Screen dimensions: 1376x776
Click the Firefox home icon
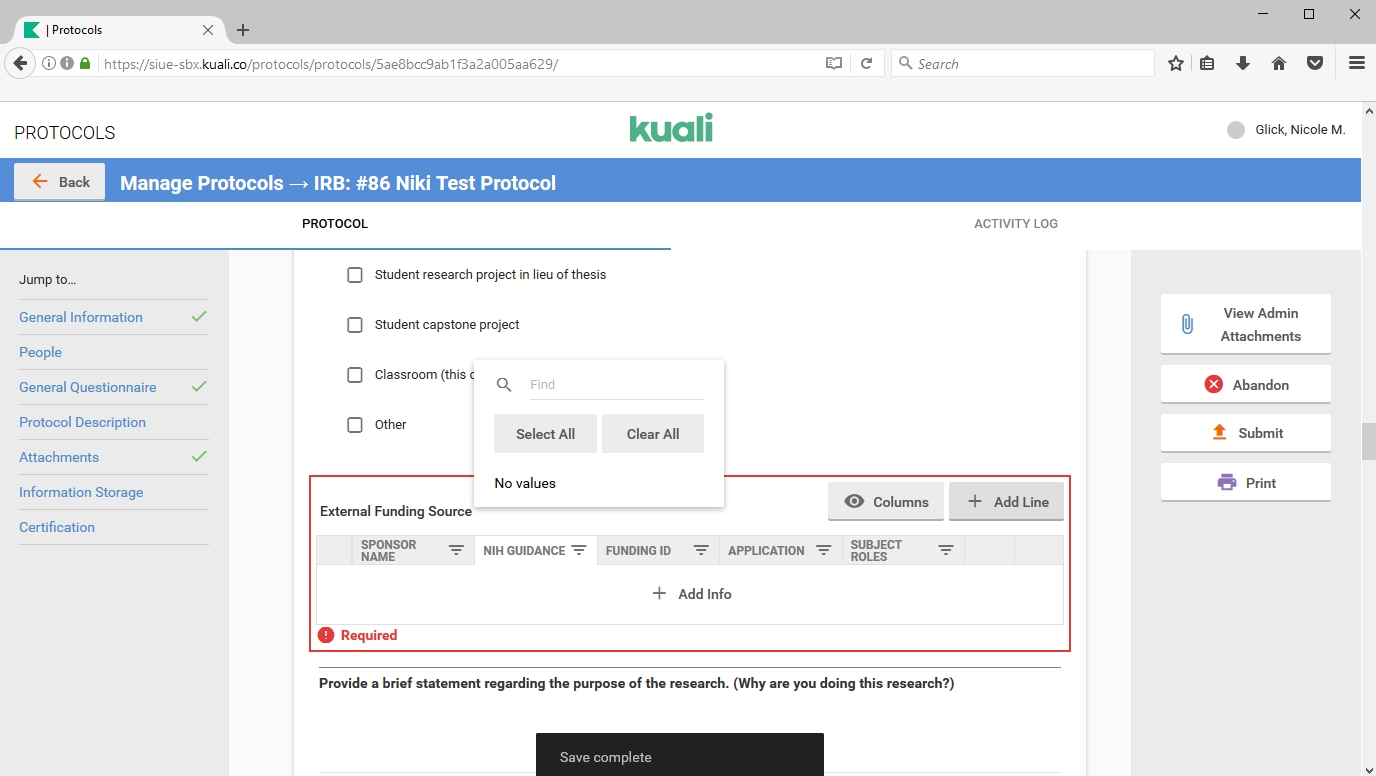1279,63
